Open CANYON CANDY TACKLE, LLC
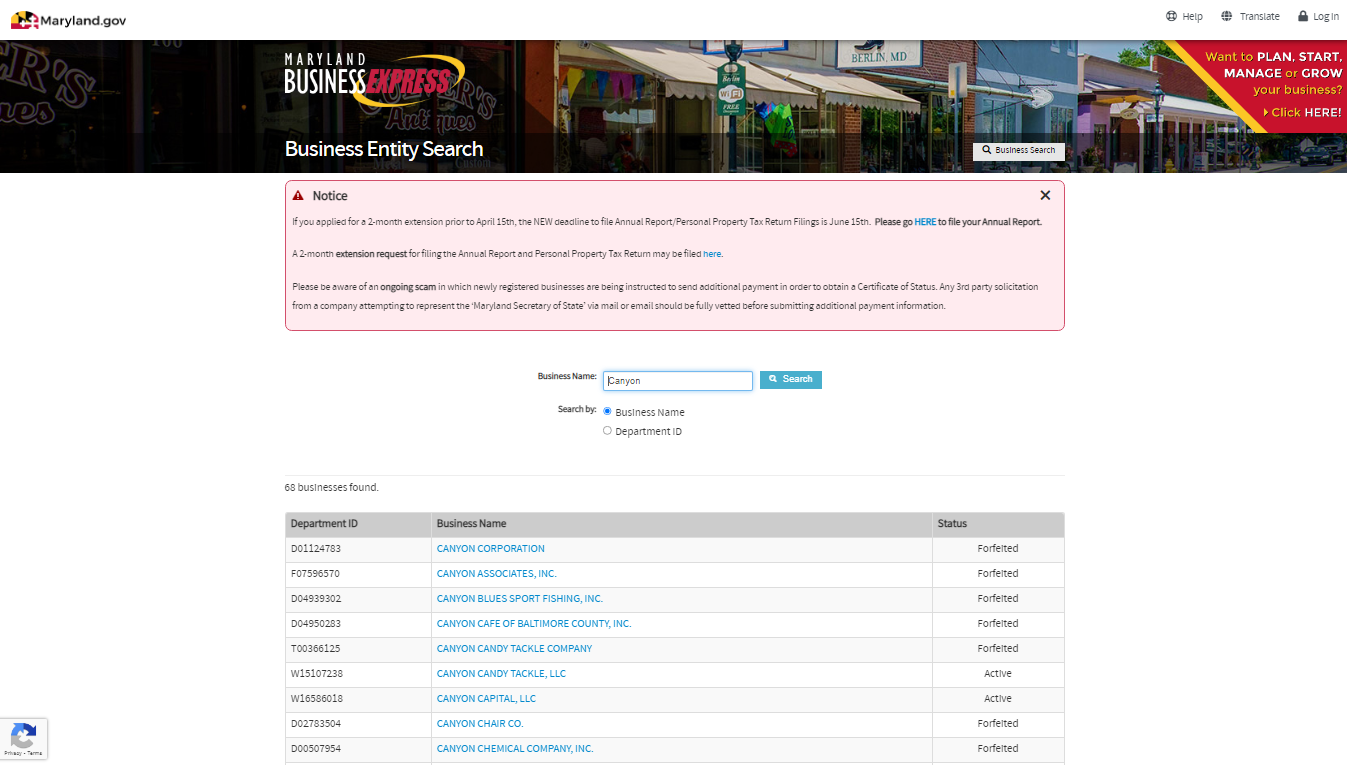The image size is (1347, 765). tap(501, 674)
